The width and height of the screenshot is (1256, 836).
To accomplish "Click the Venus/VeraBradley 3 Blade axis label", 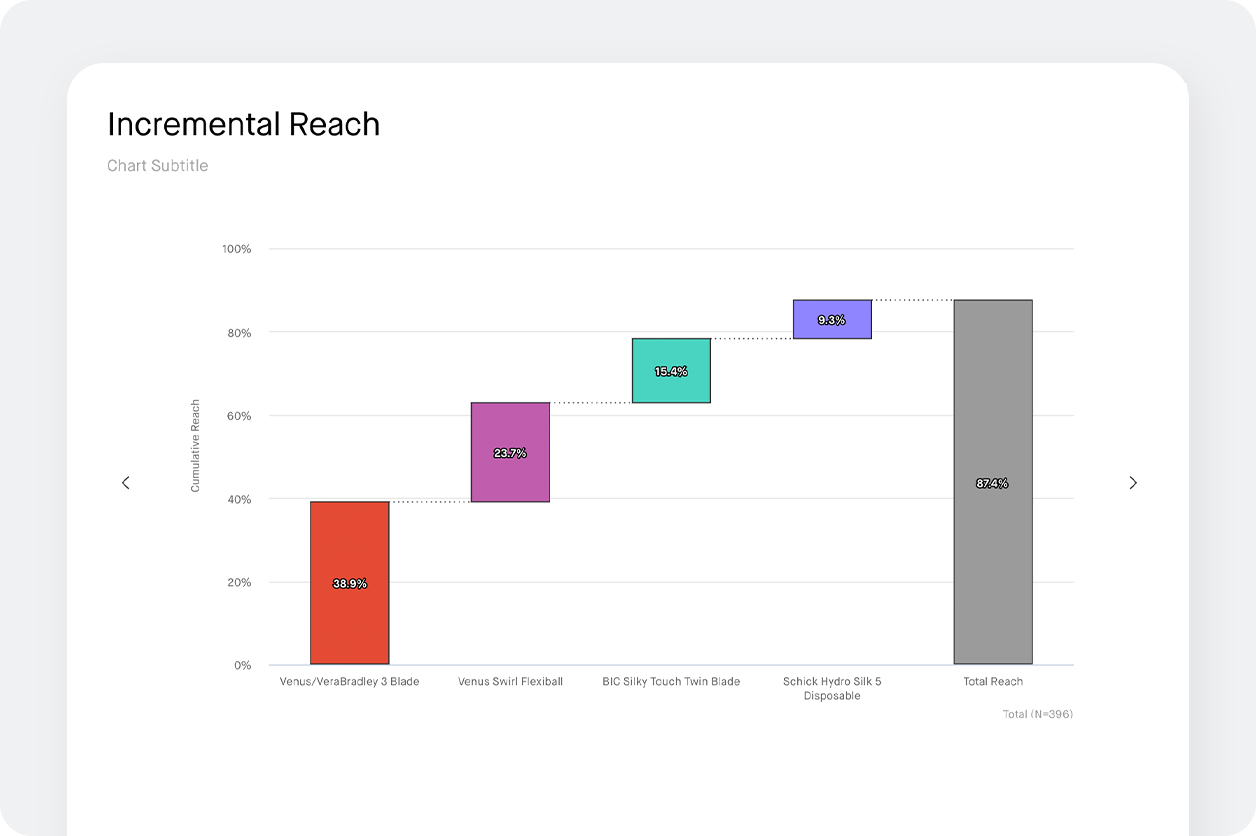I will [x=350, y=681].
